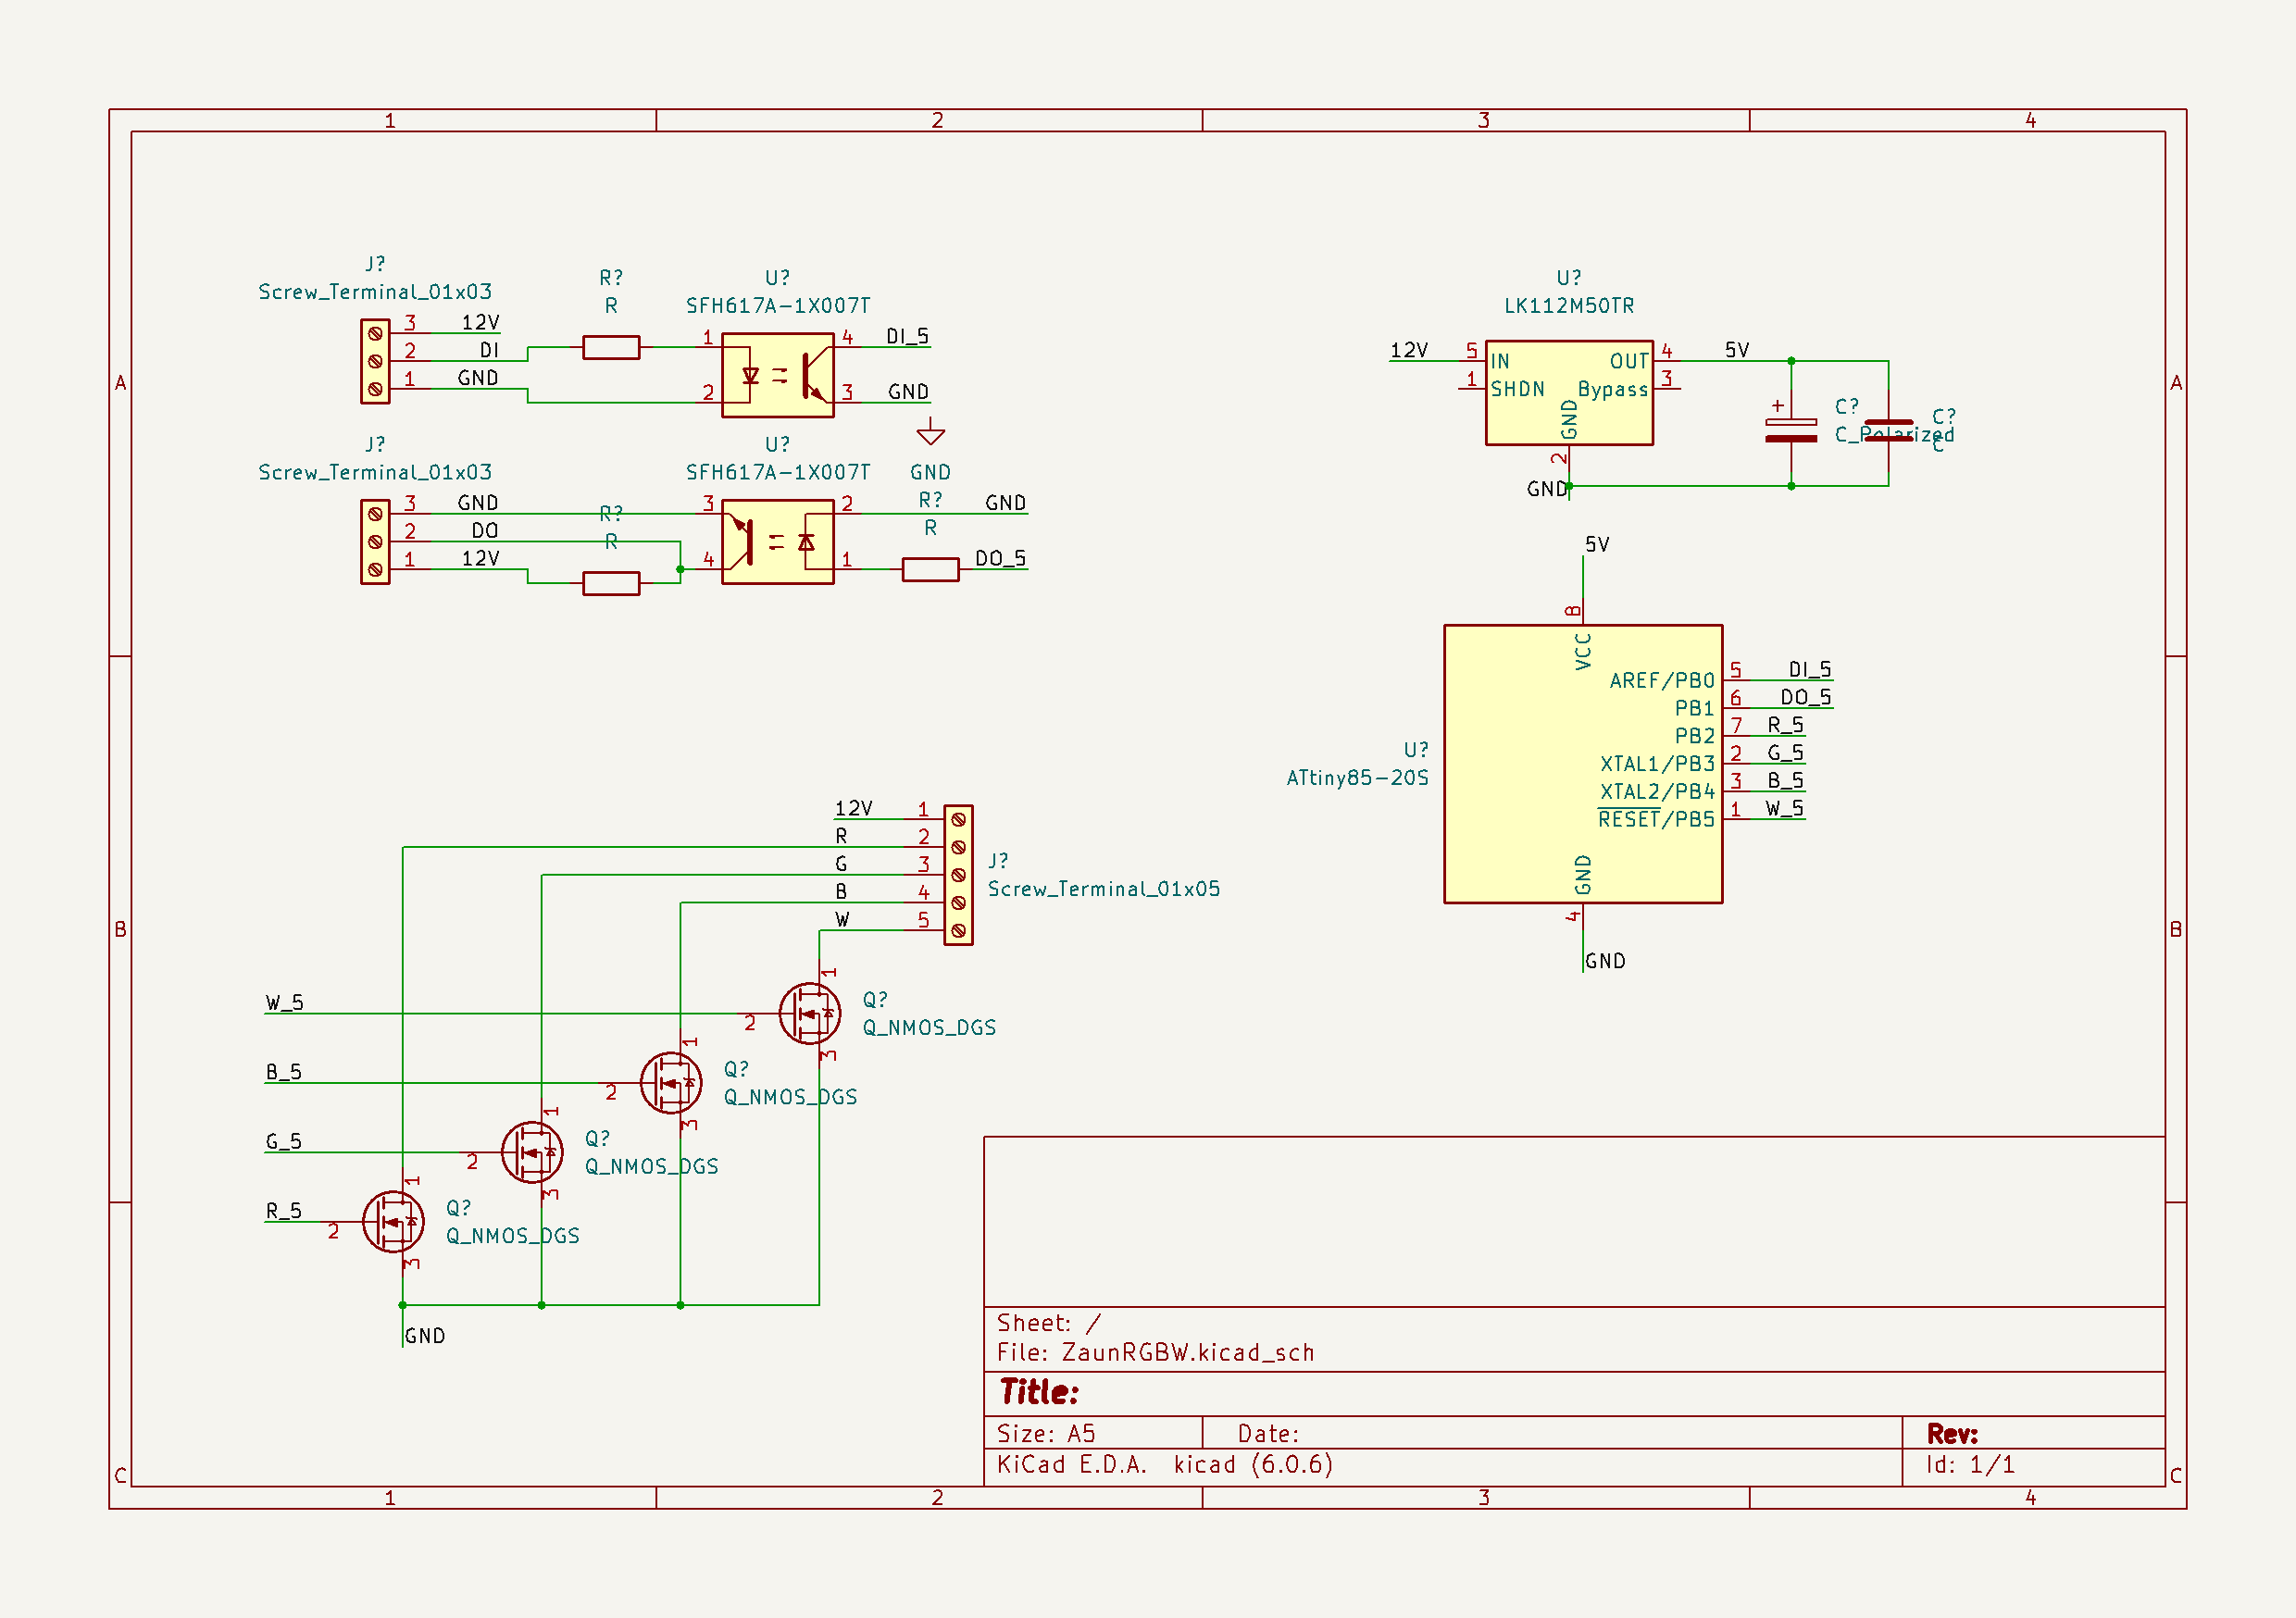Select the optocoupler connected to DO_5
This screenshot has height=1618, width=2296.
point(777,542)
